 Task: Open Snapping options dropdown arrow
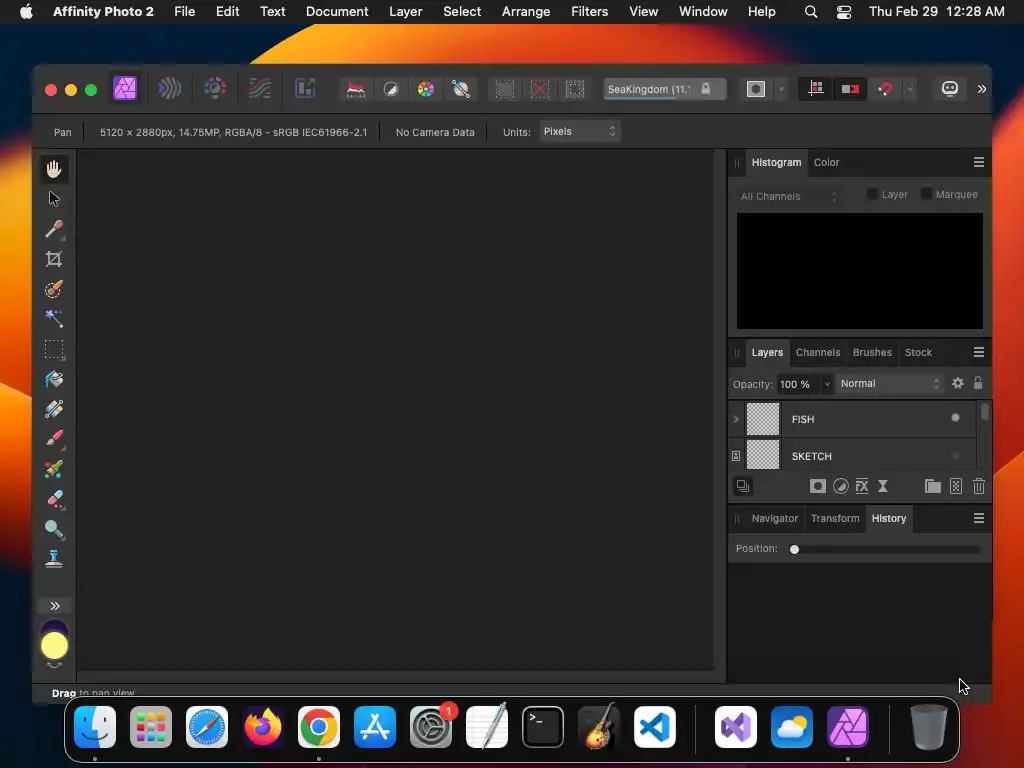(x=910, y=89)
